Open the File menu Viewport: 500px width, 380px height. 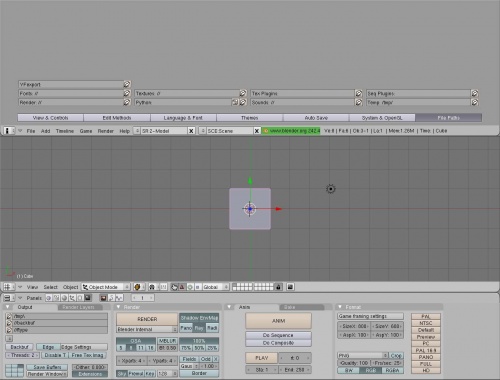[x=31, y=131]
